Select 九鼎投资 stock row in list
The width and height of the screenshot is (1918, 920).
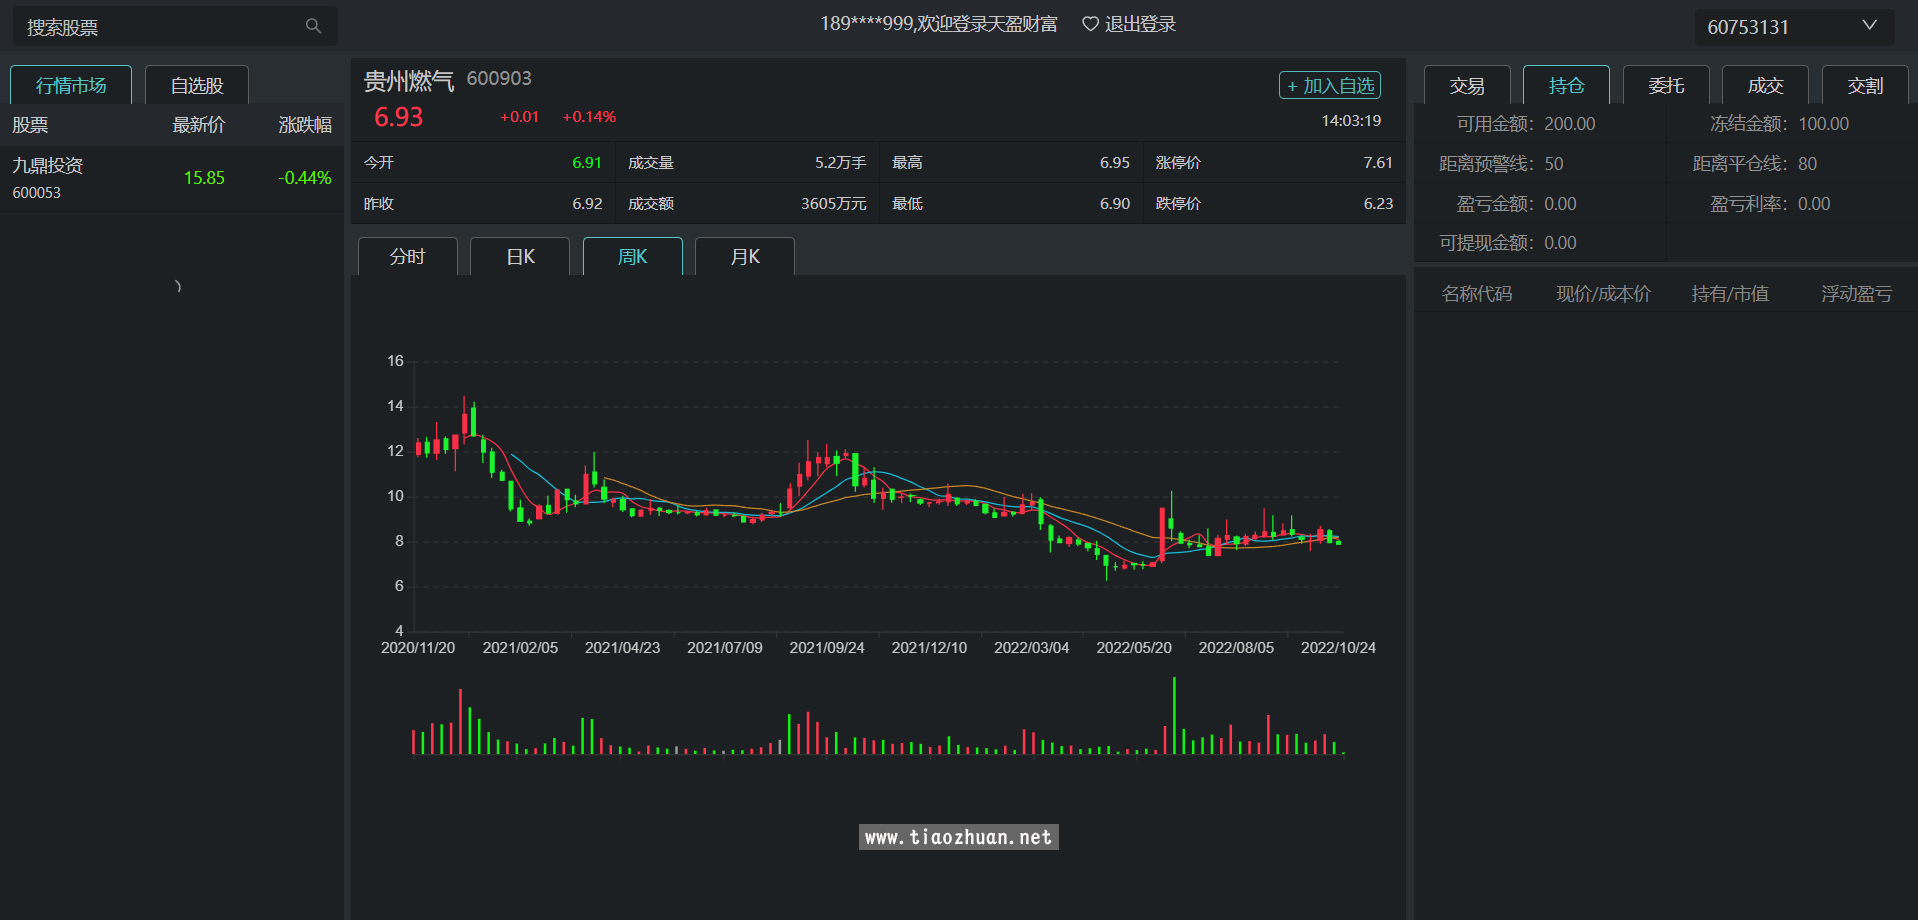pyautogui.click(x=171, y=178)
